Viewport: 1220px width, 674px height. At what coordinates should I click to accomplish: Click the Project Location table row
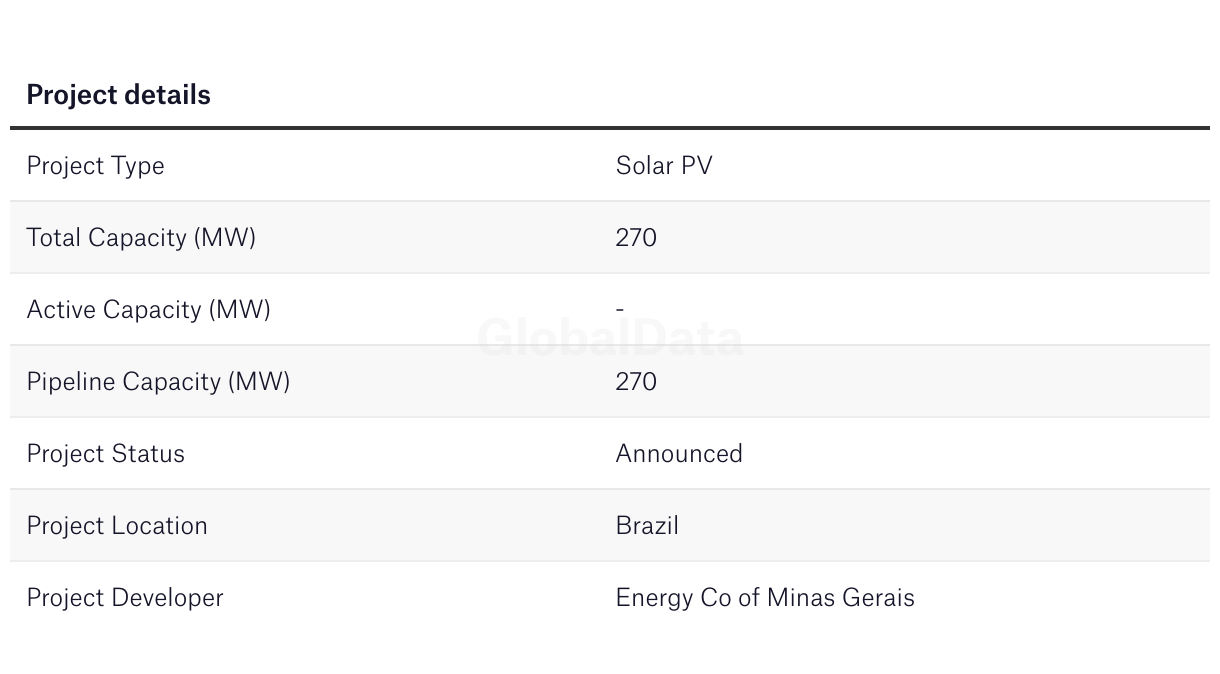[610, 526]
